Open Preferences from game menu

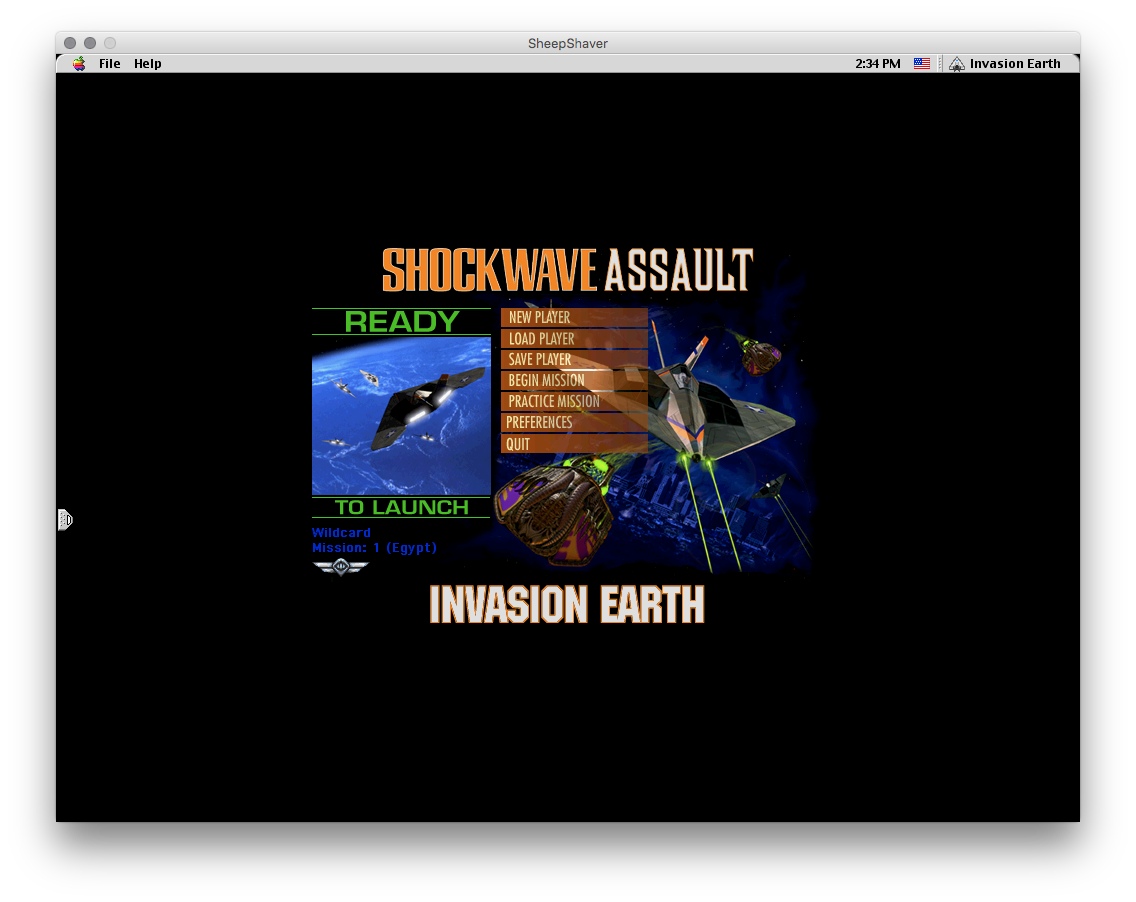[574, 422]
